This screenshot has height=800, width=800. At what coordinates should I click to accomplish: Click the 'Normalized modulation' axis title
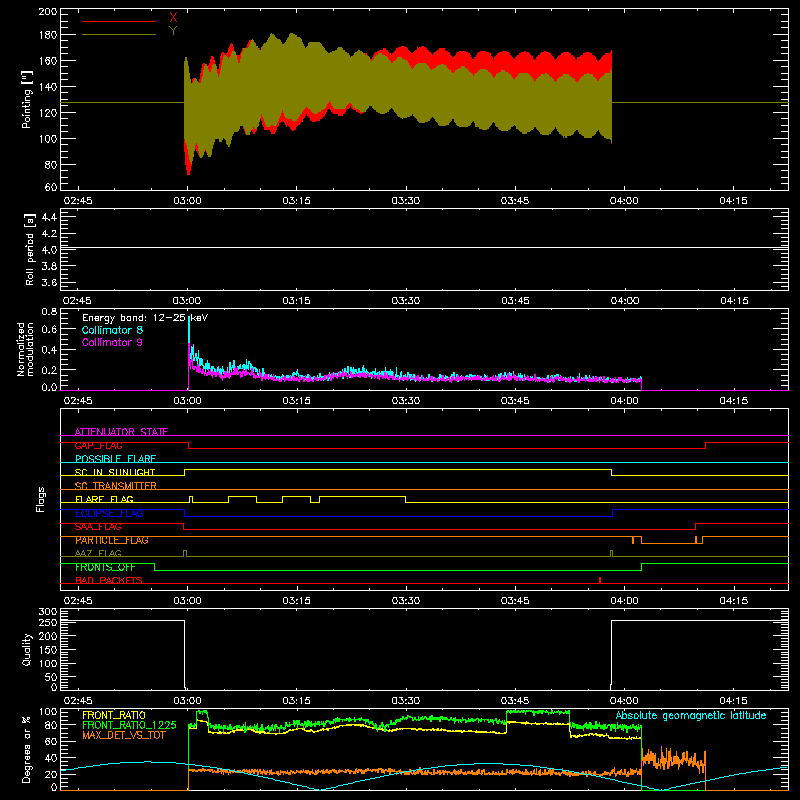[x=26, y=349]
